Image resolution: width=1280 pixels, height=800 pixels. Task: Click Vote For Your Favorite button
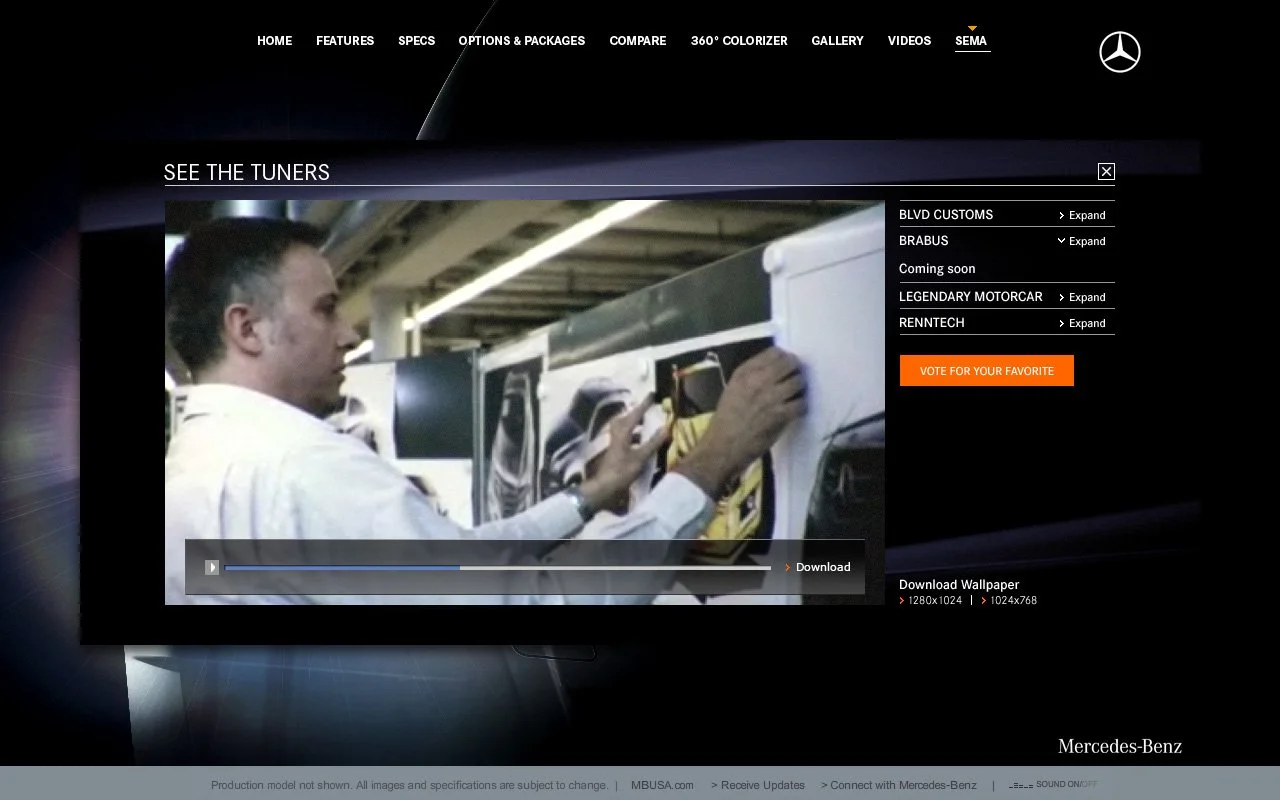(987, 371)
